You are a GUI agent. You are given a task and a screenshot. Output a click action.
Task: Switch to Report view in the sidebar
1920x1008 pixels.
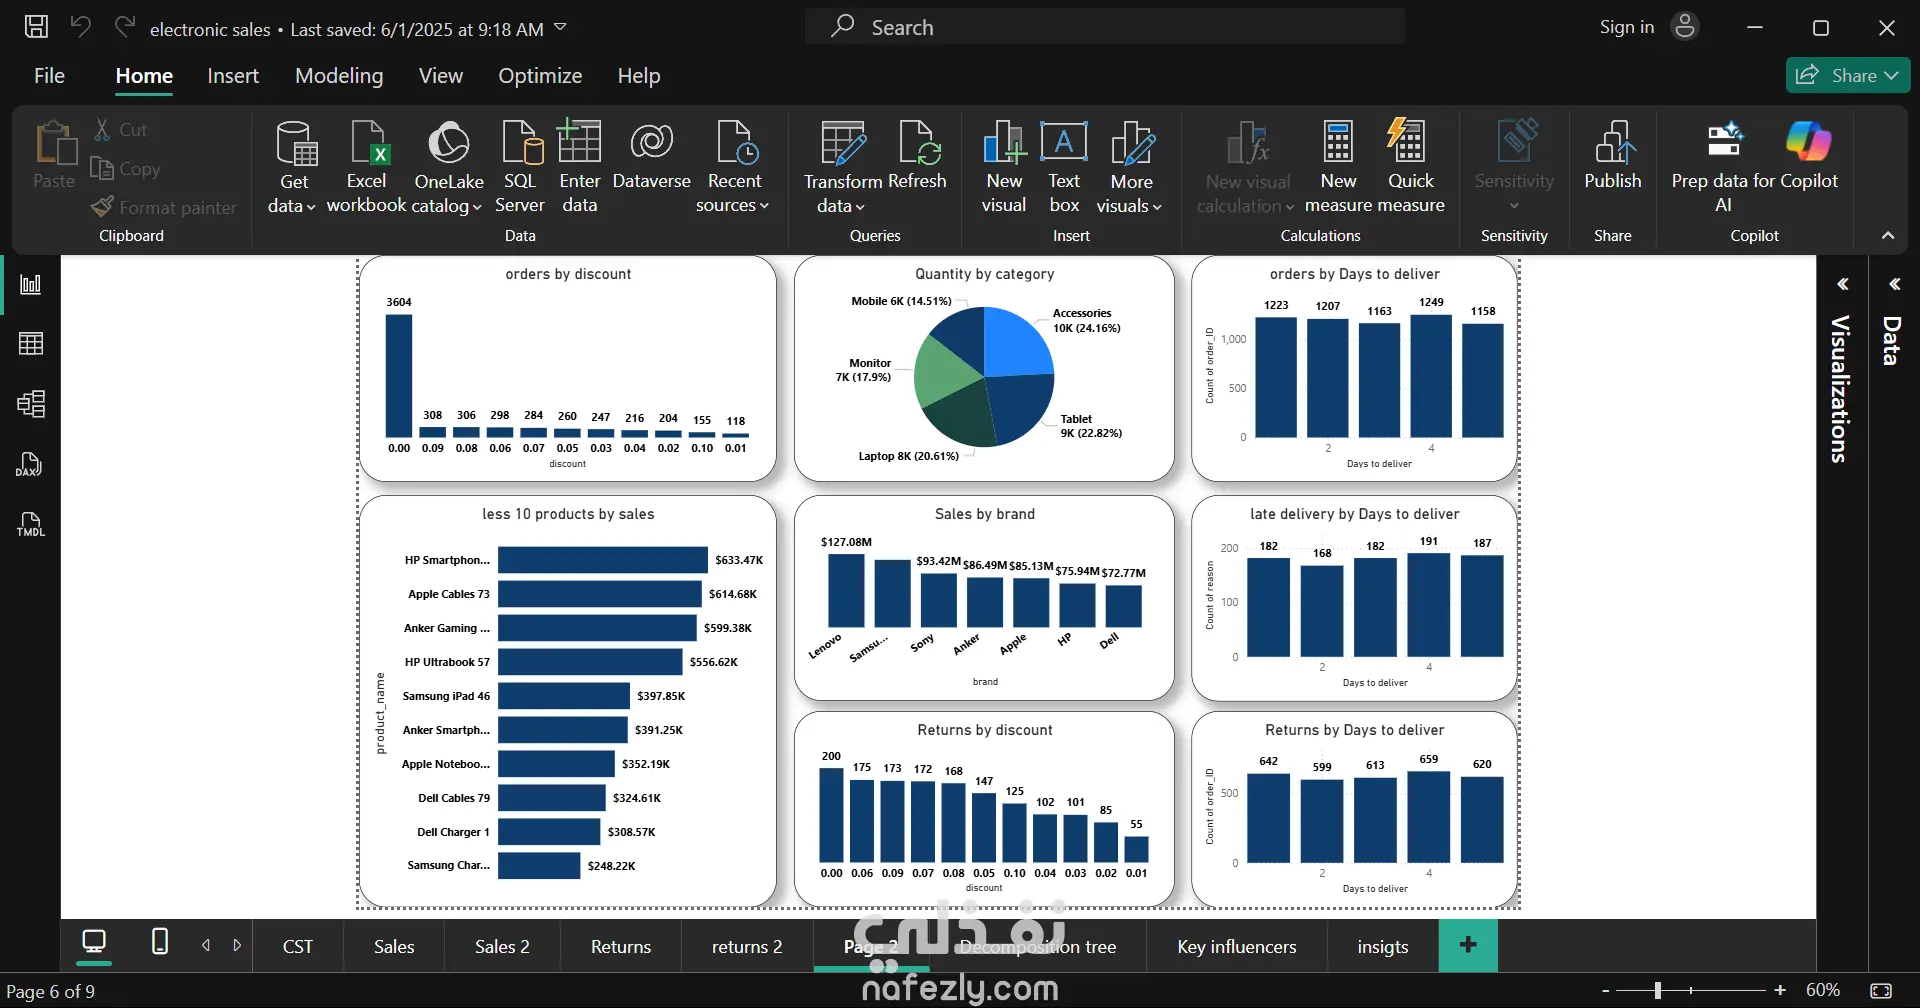[x=31, y=284]
